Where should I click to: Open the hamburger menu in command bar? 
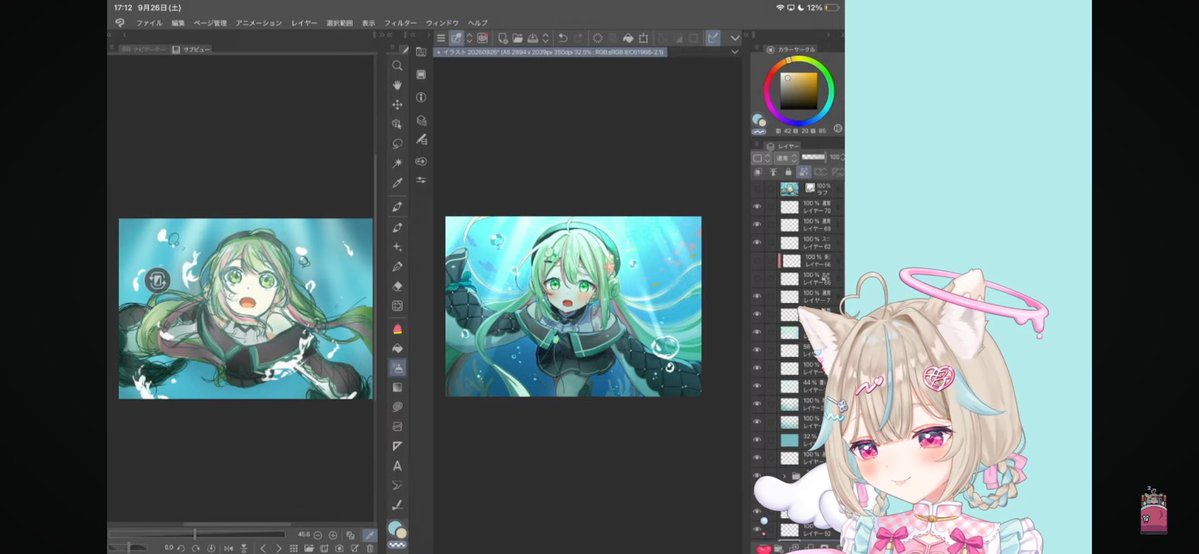click(441, 37)
